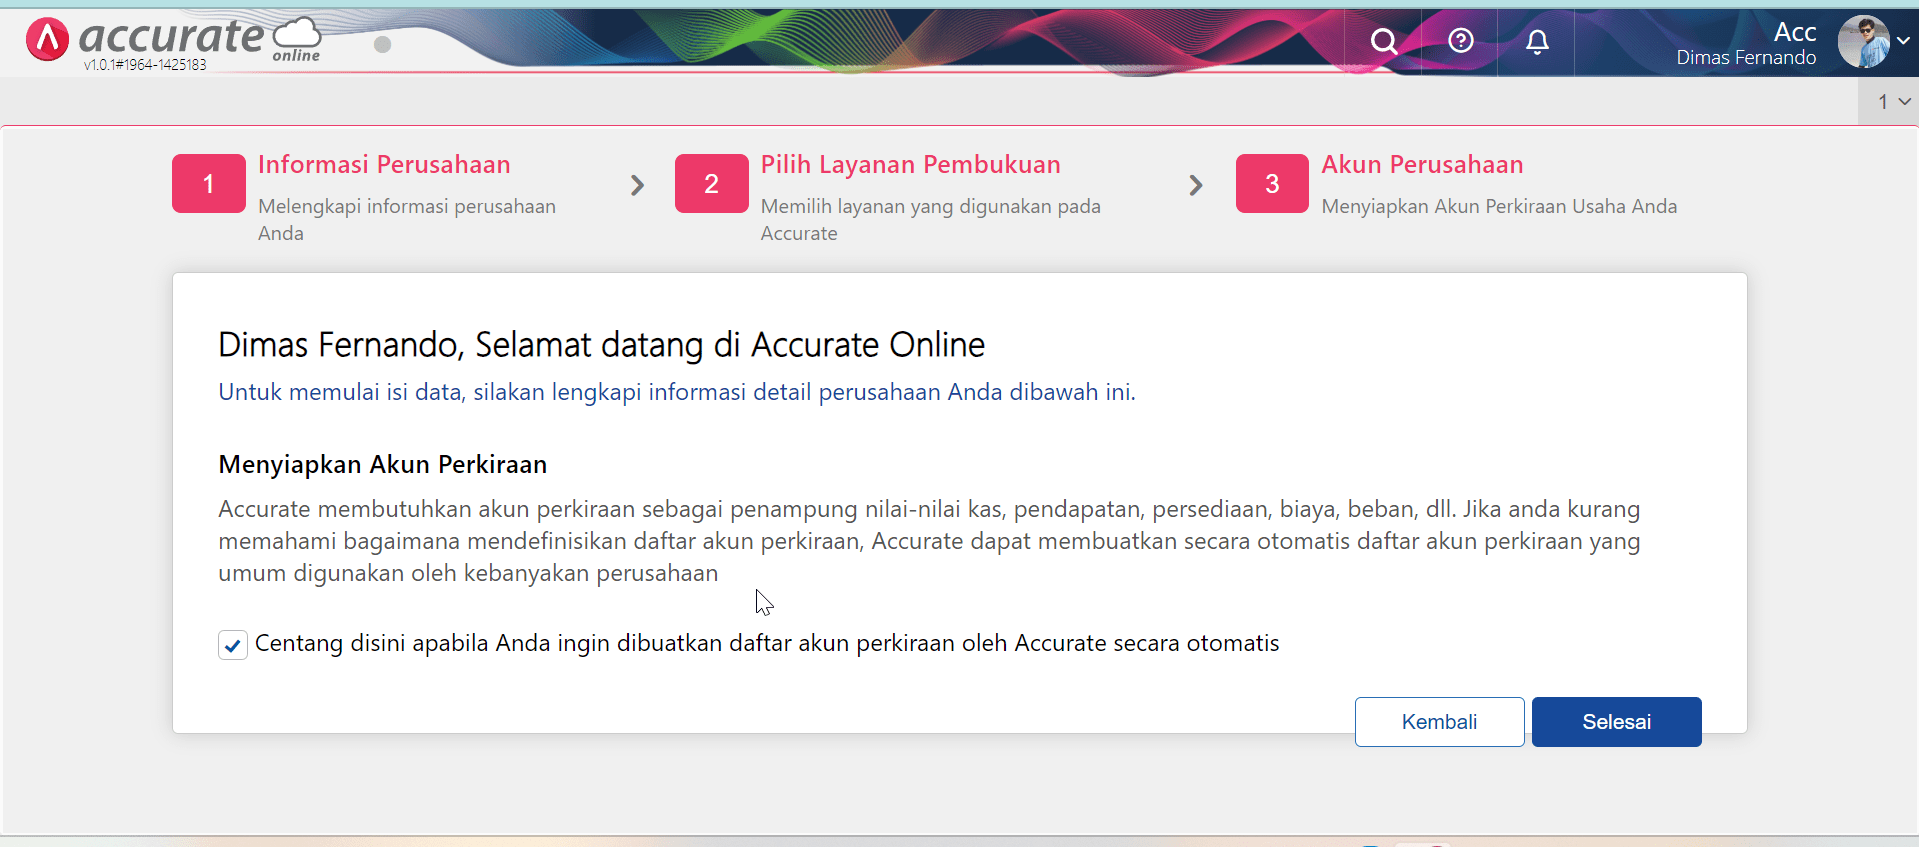The image size is (1919, 847).
Task: Click 'Memilih layanan yang digunakan' description
Action: 930,220
